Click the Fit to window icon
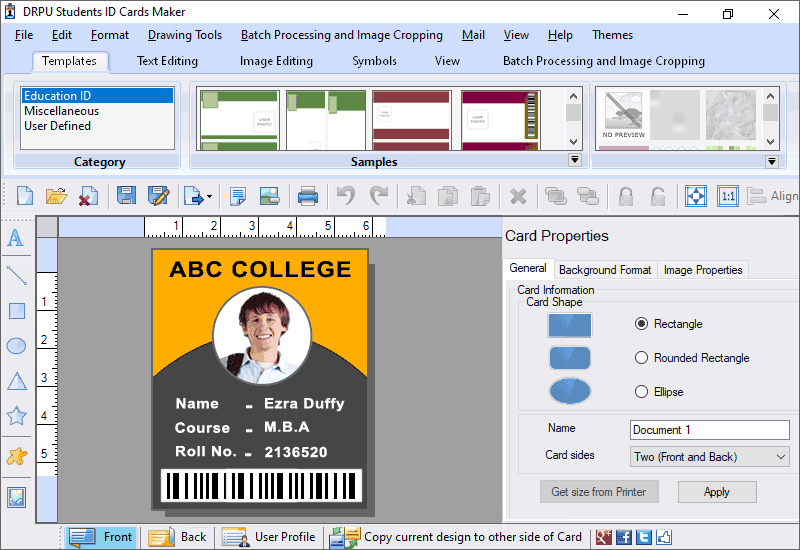 pos(696,196)
